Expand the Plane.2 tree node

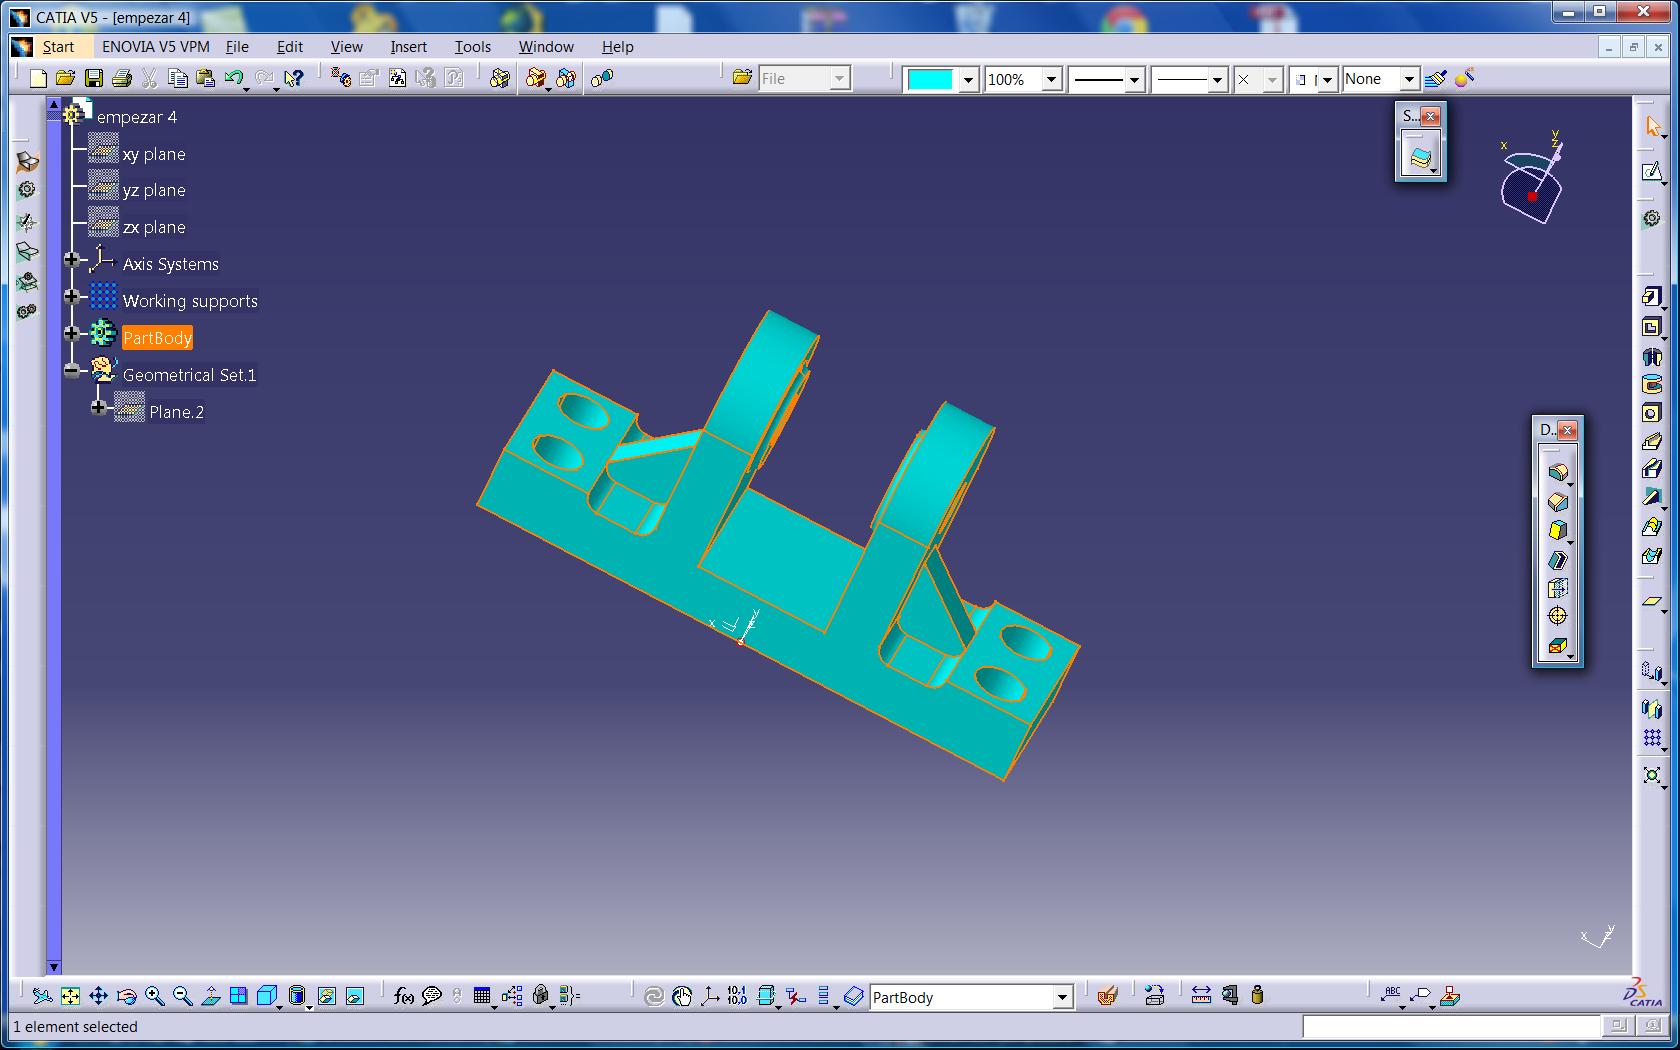click(x=99, y=408)
